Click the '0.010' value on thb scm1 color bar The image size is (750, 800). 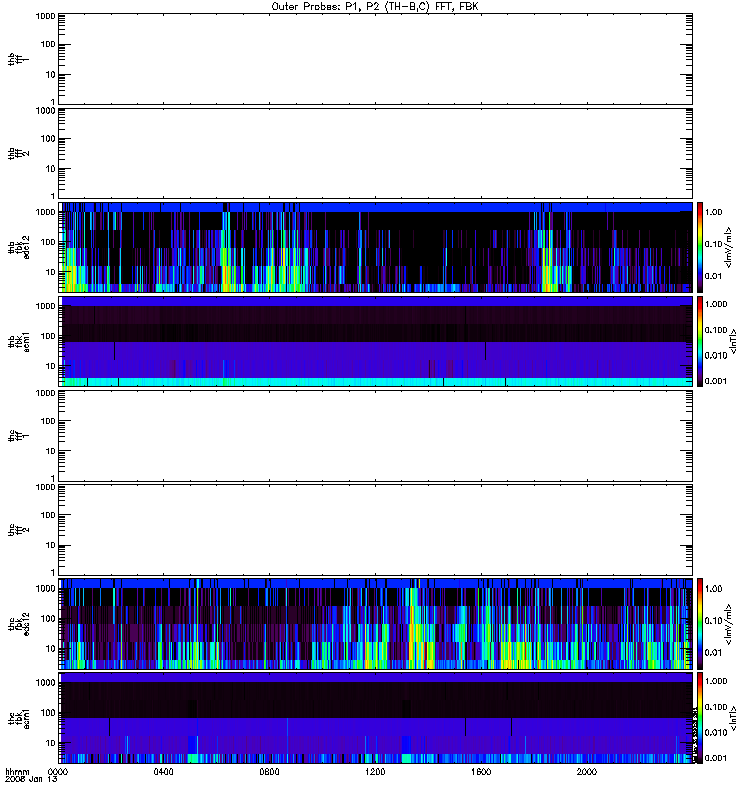point(716,355)
